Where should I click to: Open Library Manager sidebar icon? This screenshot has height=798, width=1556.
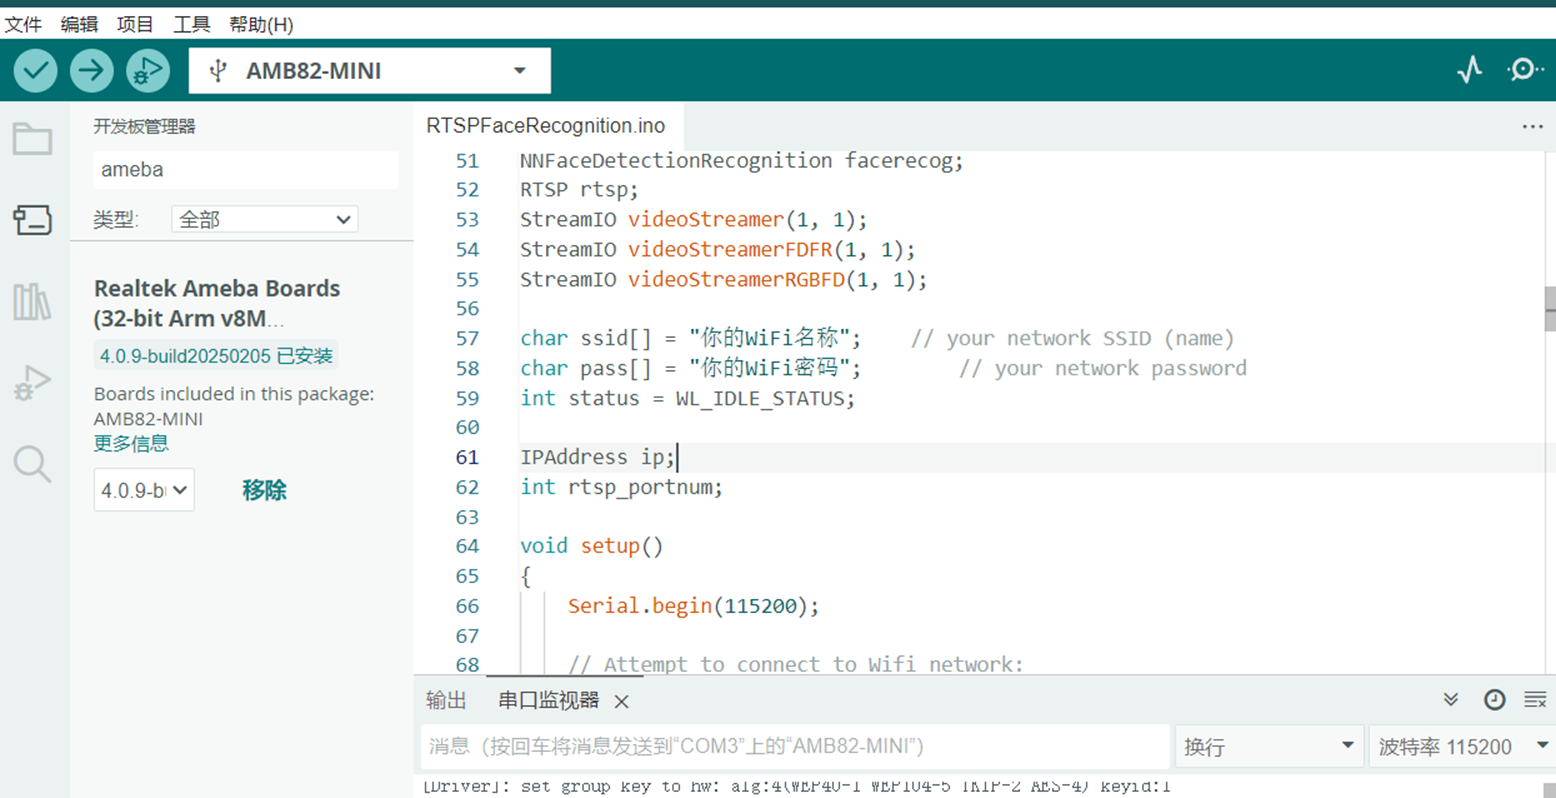[32, 301]
